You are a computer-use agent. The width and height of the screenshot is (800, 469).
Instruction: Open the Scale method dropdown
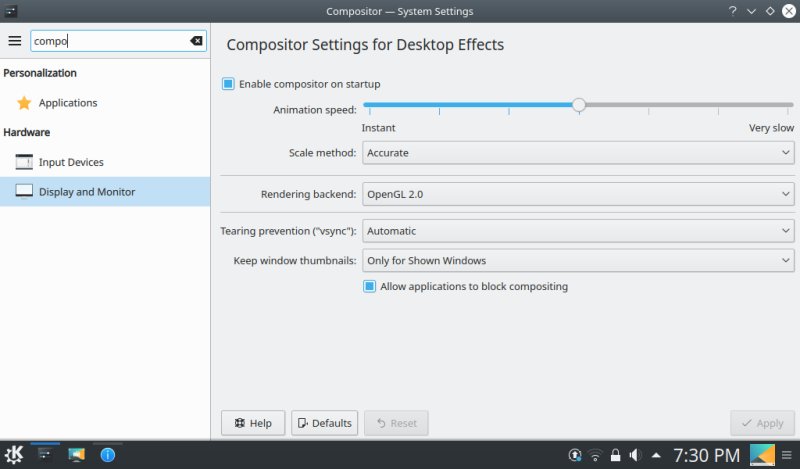[578, 153]
